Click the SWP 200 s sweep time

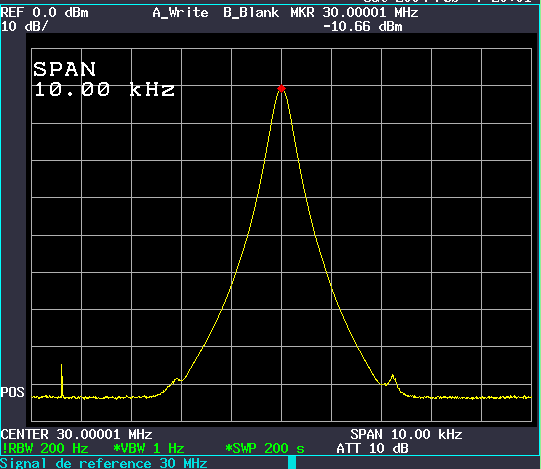(265, 448)
